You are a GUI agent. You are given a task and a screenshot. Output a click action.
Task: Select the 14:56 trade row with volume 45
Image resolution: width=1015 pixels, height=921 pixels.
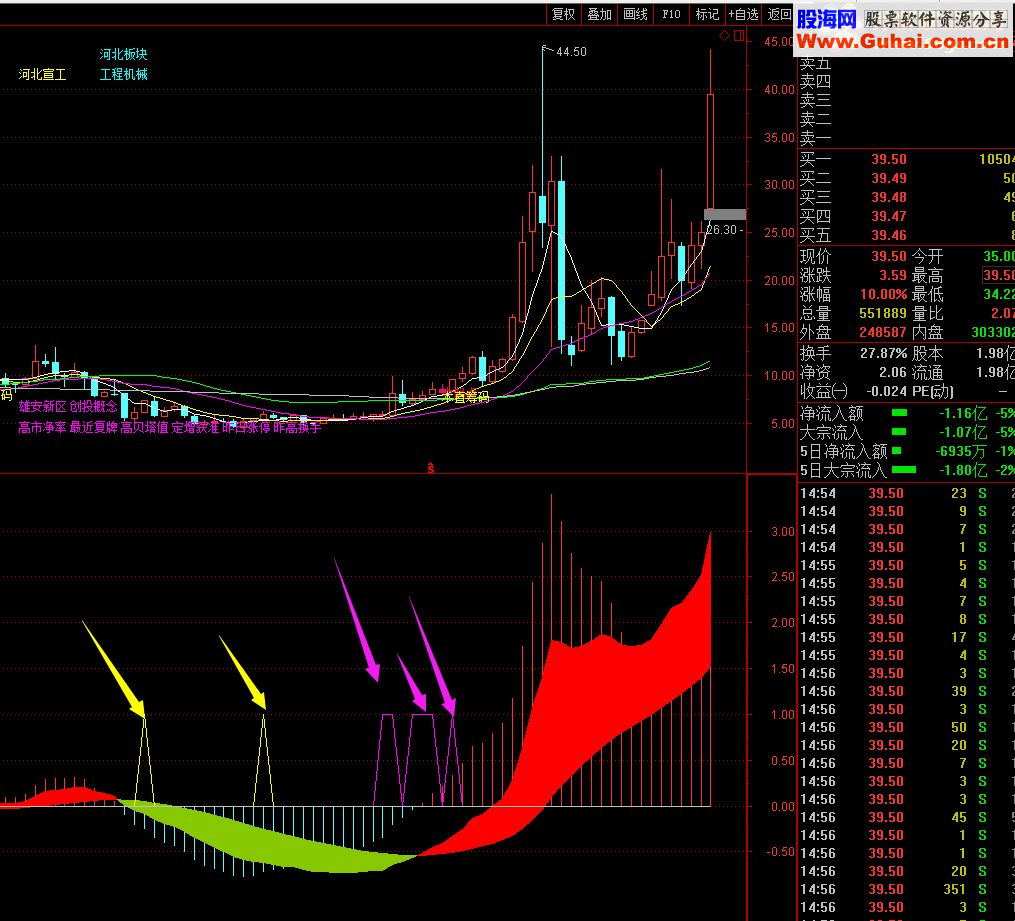906,817
